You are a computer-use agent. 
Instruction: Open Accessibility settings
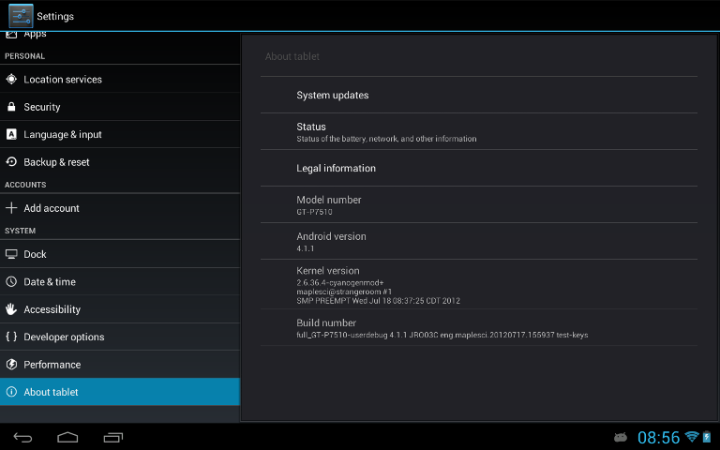point(120,309)
